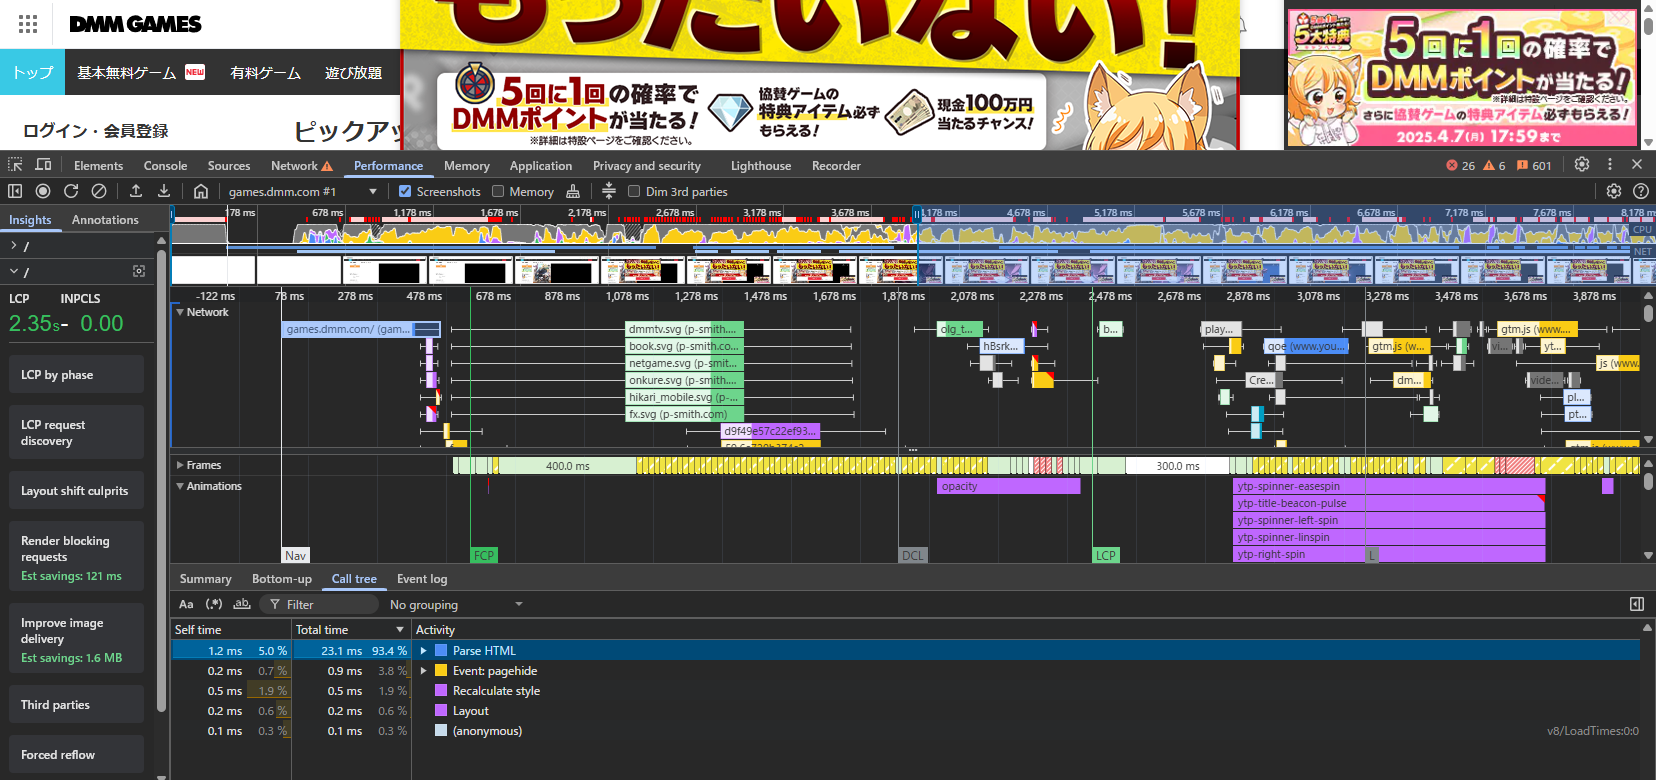Image resolution: width=1656 pixels, height=780 pixels.
Task: Click the record and reload icon
Action: click(71, 191)
